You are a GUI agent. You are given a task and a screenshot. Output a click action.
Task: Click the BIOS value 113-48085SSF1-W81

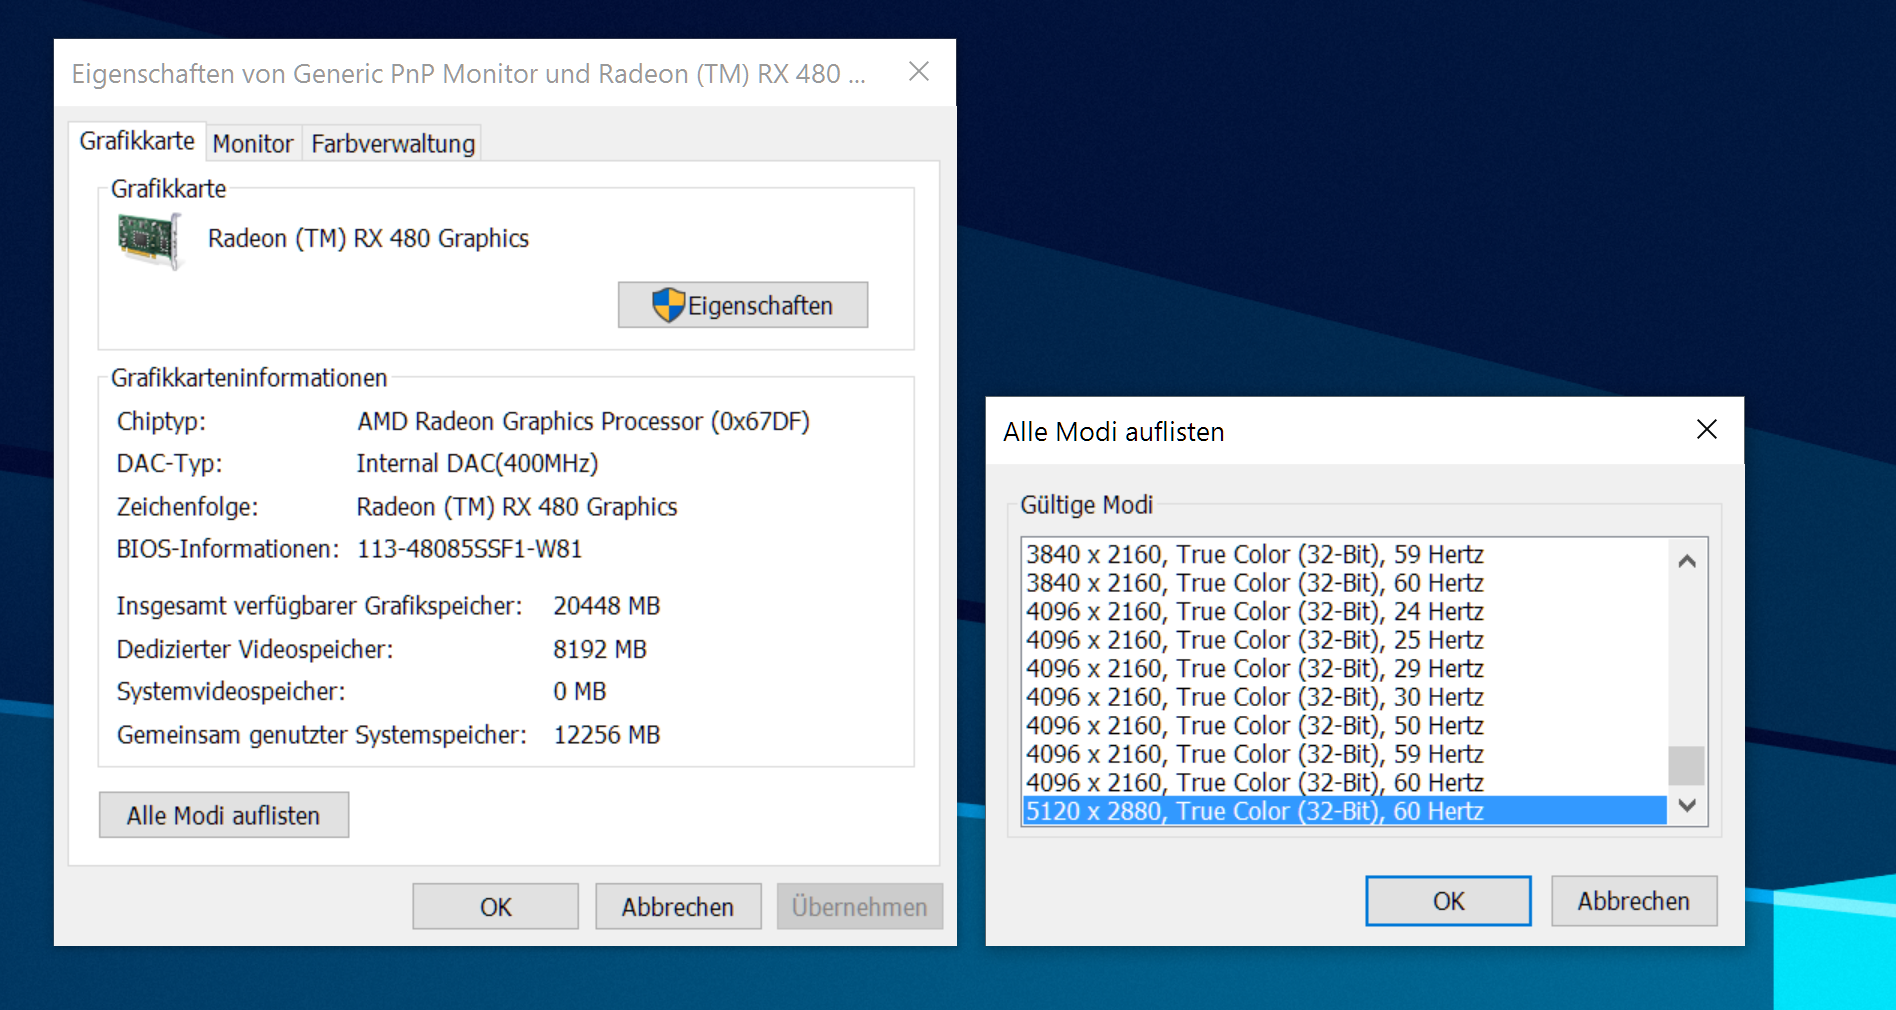tap(469, 549)
